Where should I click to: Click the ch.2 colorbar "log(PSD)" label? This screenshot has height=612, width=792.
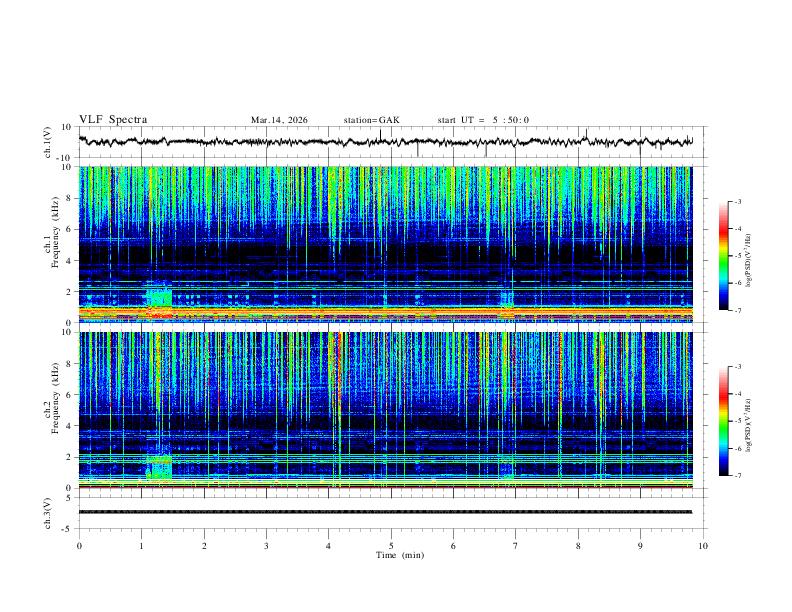point(748,425)
